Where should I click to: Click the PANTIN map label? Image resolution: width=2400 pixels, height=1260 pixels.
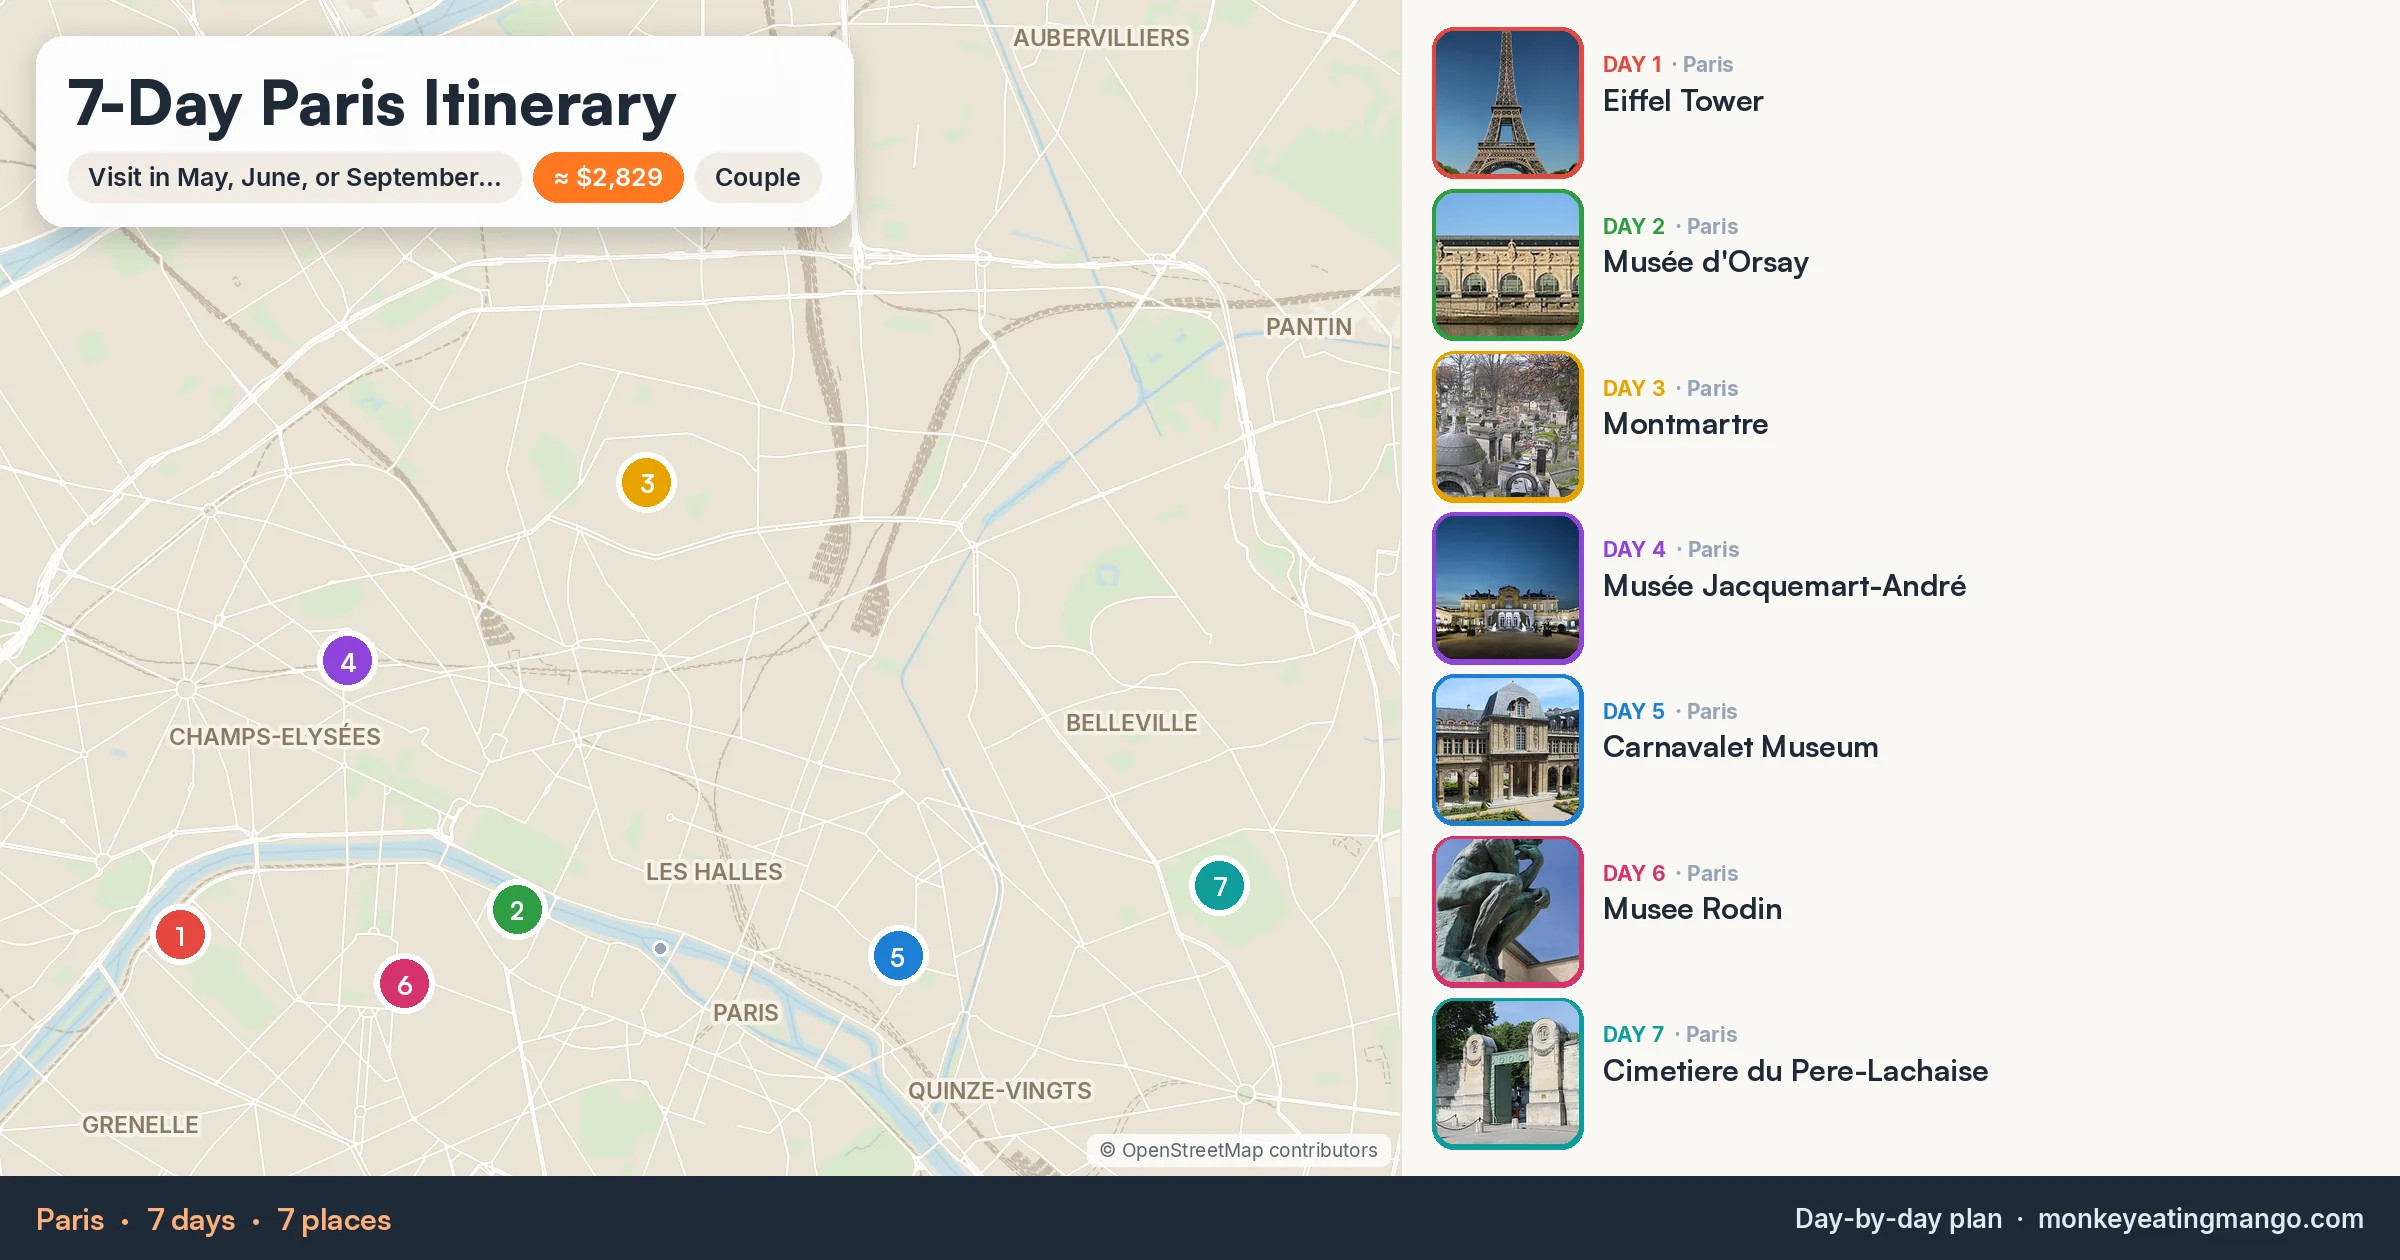tap(1308, 327)
